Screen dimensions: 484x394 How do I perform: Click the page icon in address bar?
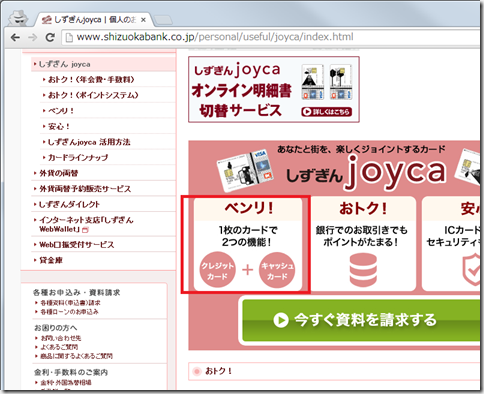[x=69, y=37]
